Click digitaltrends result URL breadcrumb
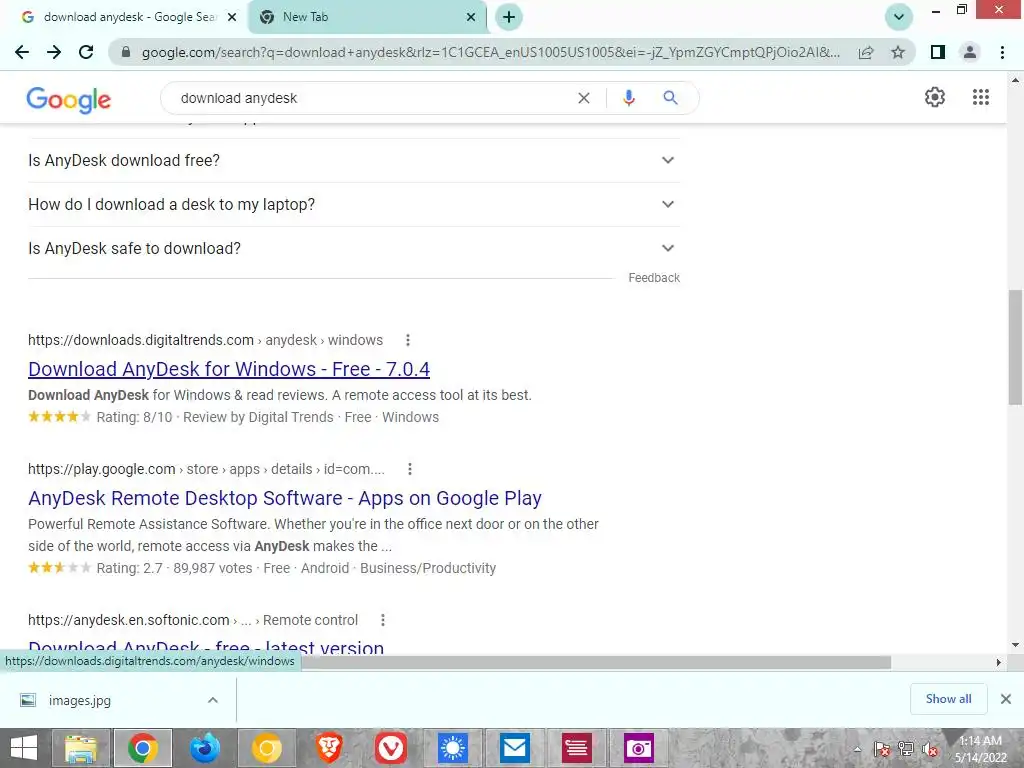The image size is (1024, 768). pyautogui.click(x=205, y=340)
